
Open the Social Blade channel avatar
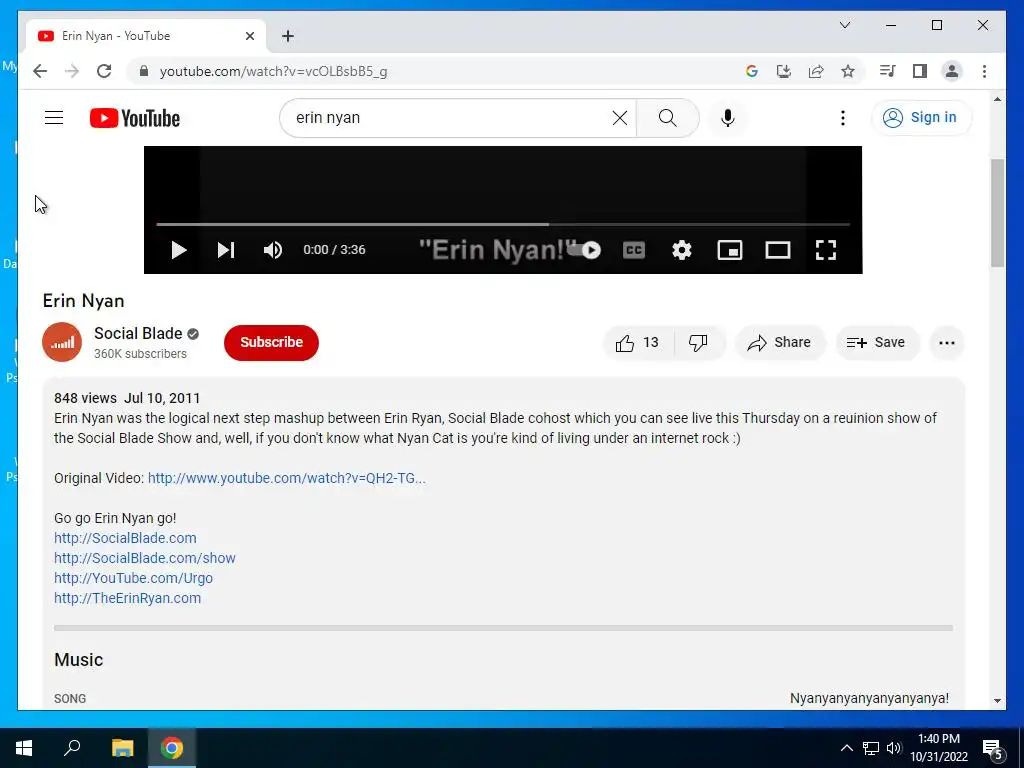click(x=62, y=342)
